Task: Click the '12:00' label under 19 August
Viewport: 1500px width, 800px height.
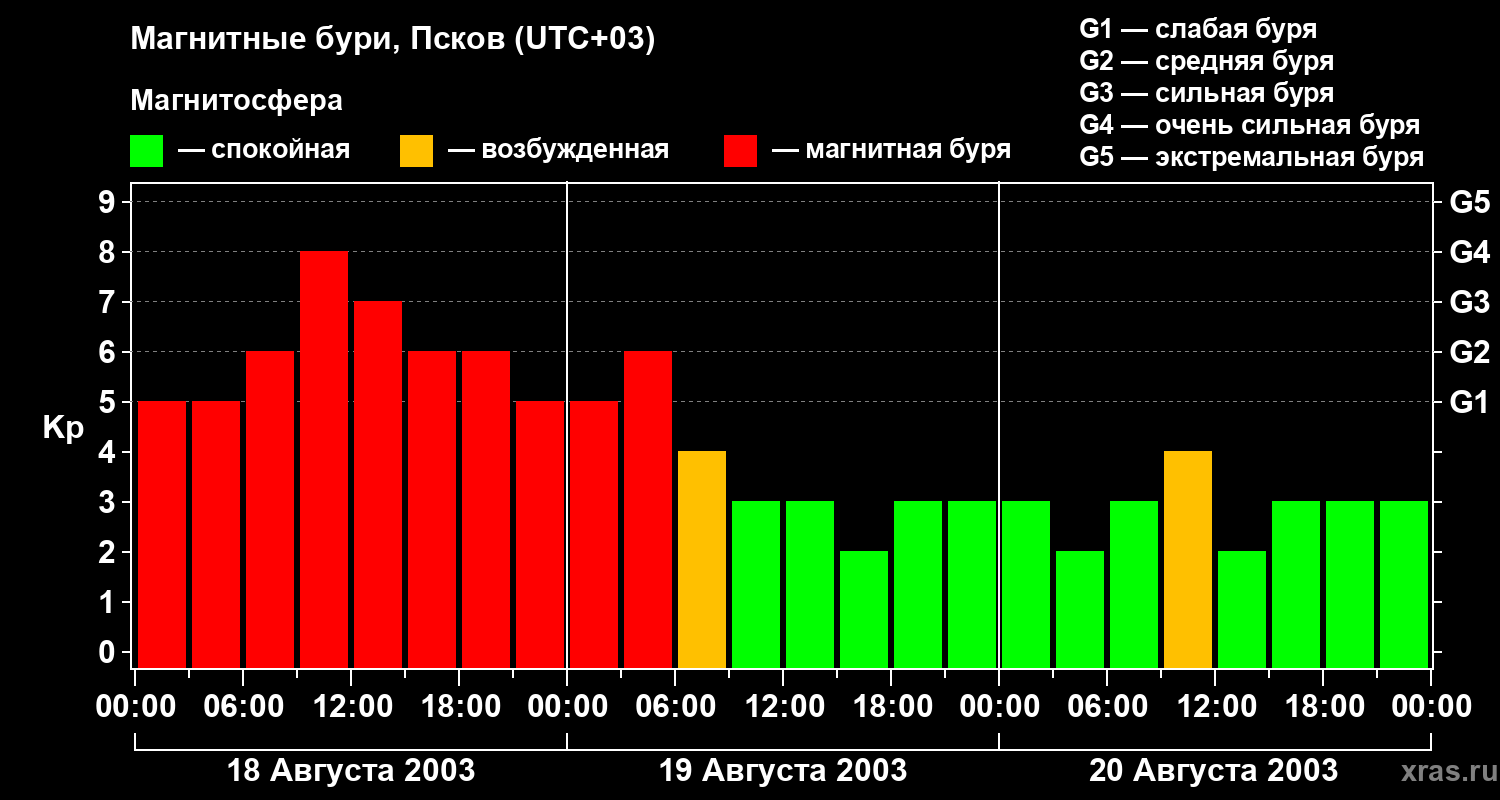Action: coord(783,707)
